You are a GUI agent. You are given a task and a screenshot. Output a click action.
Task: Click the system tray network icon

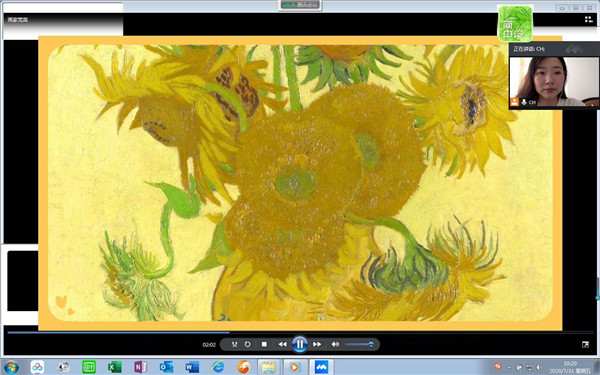(x=529, y=367)
